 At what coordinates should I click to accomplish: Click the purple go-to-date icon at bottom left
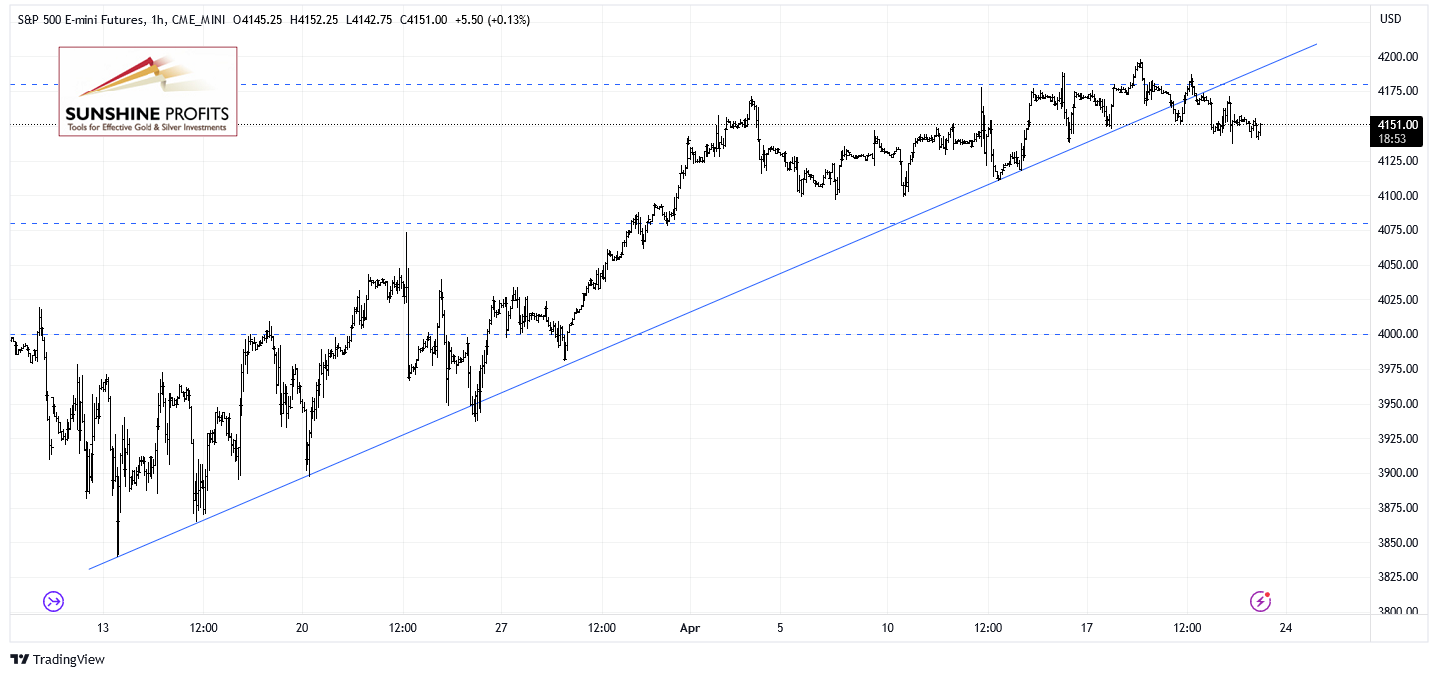(53, 601)
